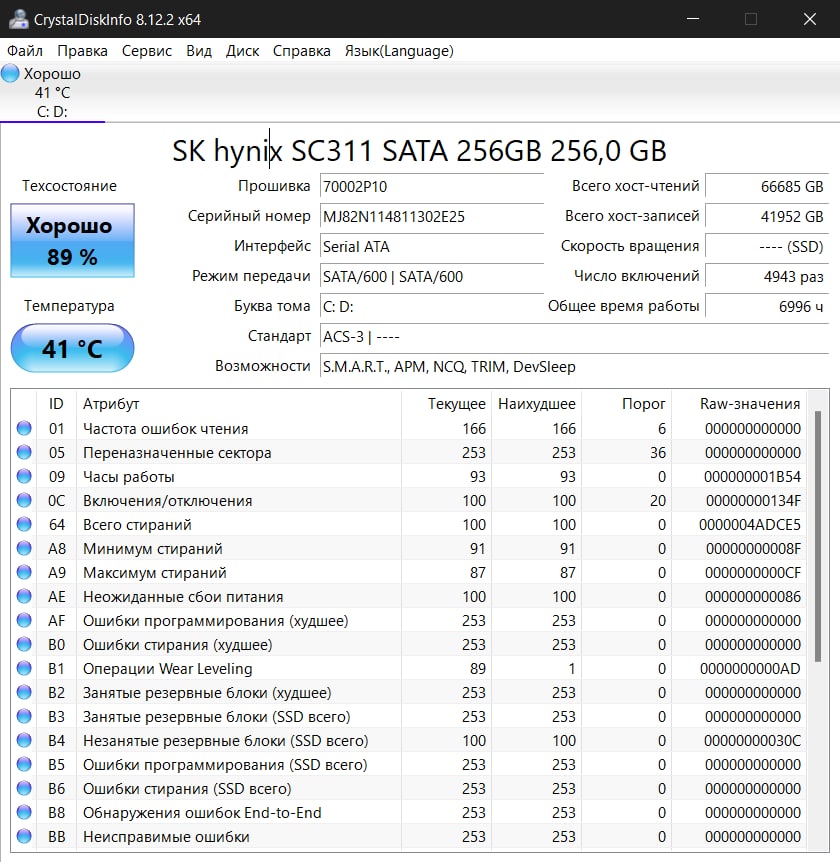Click the Техсостояние label
840x862 pixels.
69,186
